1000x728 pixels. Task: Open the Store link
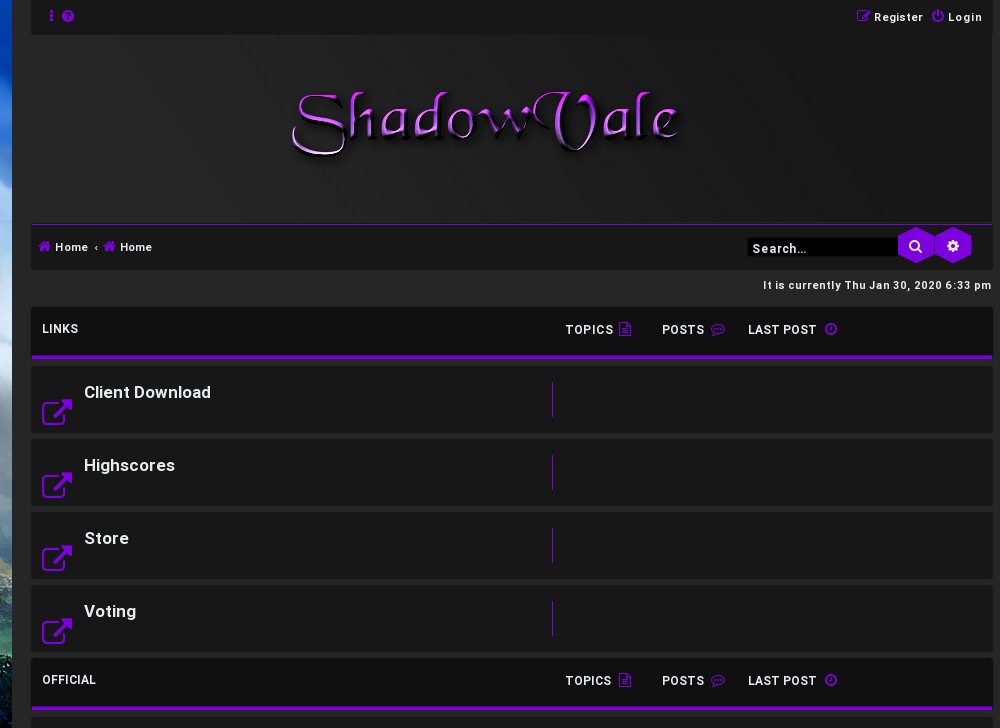[106, 538]
